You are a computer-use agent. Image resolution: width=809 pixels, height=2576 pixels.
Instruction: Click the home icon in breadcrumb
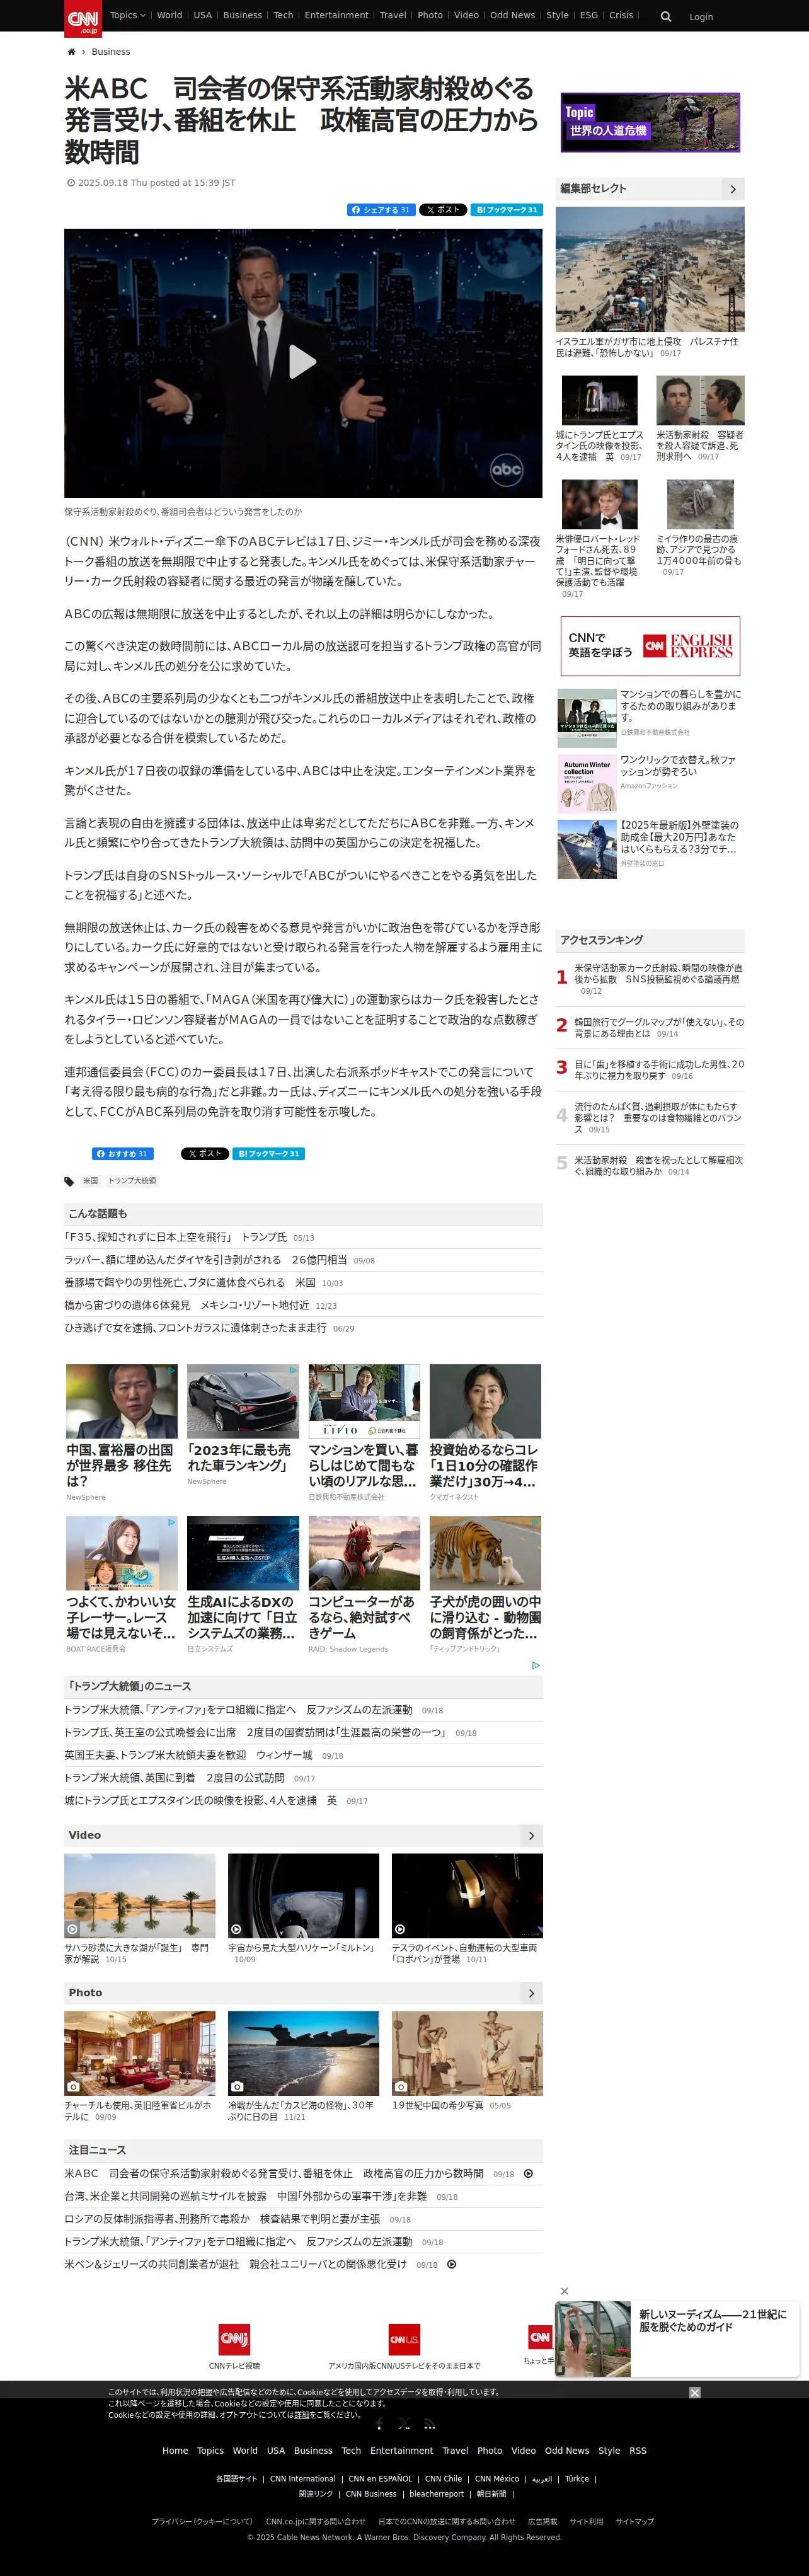(x=71, y=52)
